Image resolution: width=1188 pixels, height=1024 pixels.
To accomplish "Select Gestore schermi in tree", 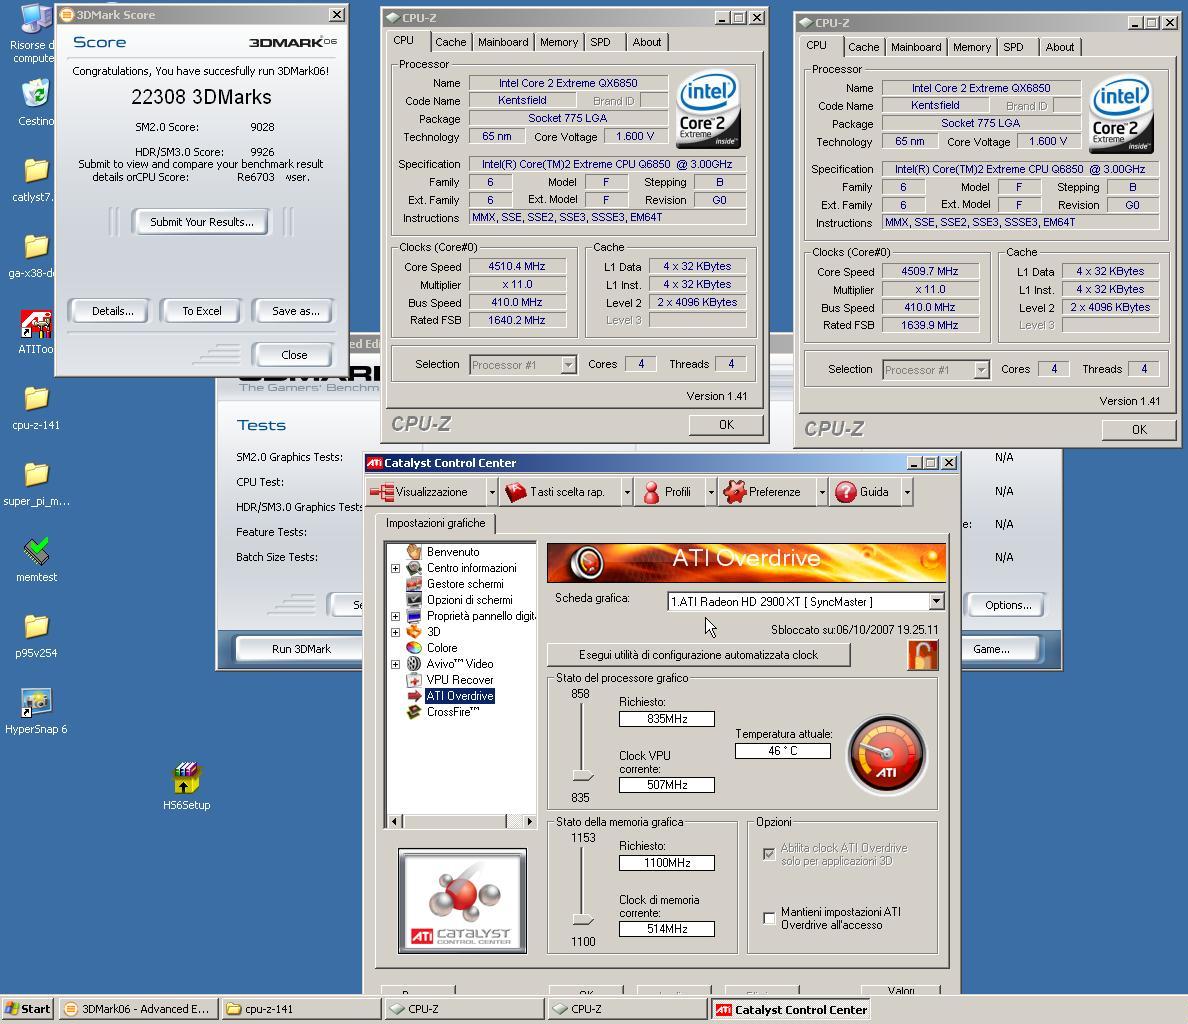I will 464,584.
